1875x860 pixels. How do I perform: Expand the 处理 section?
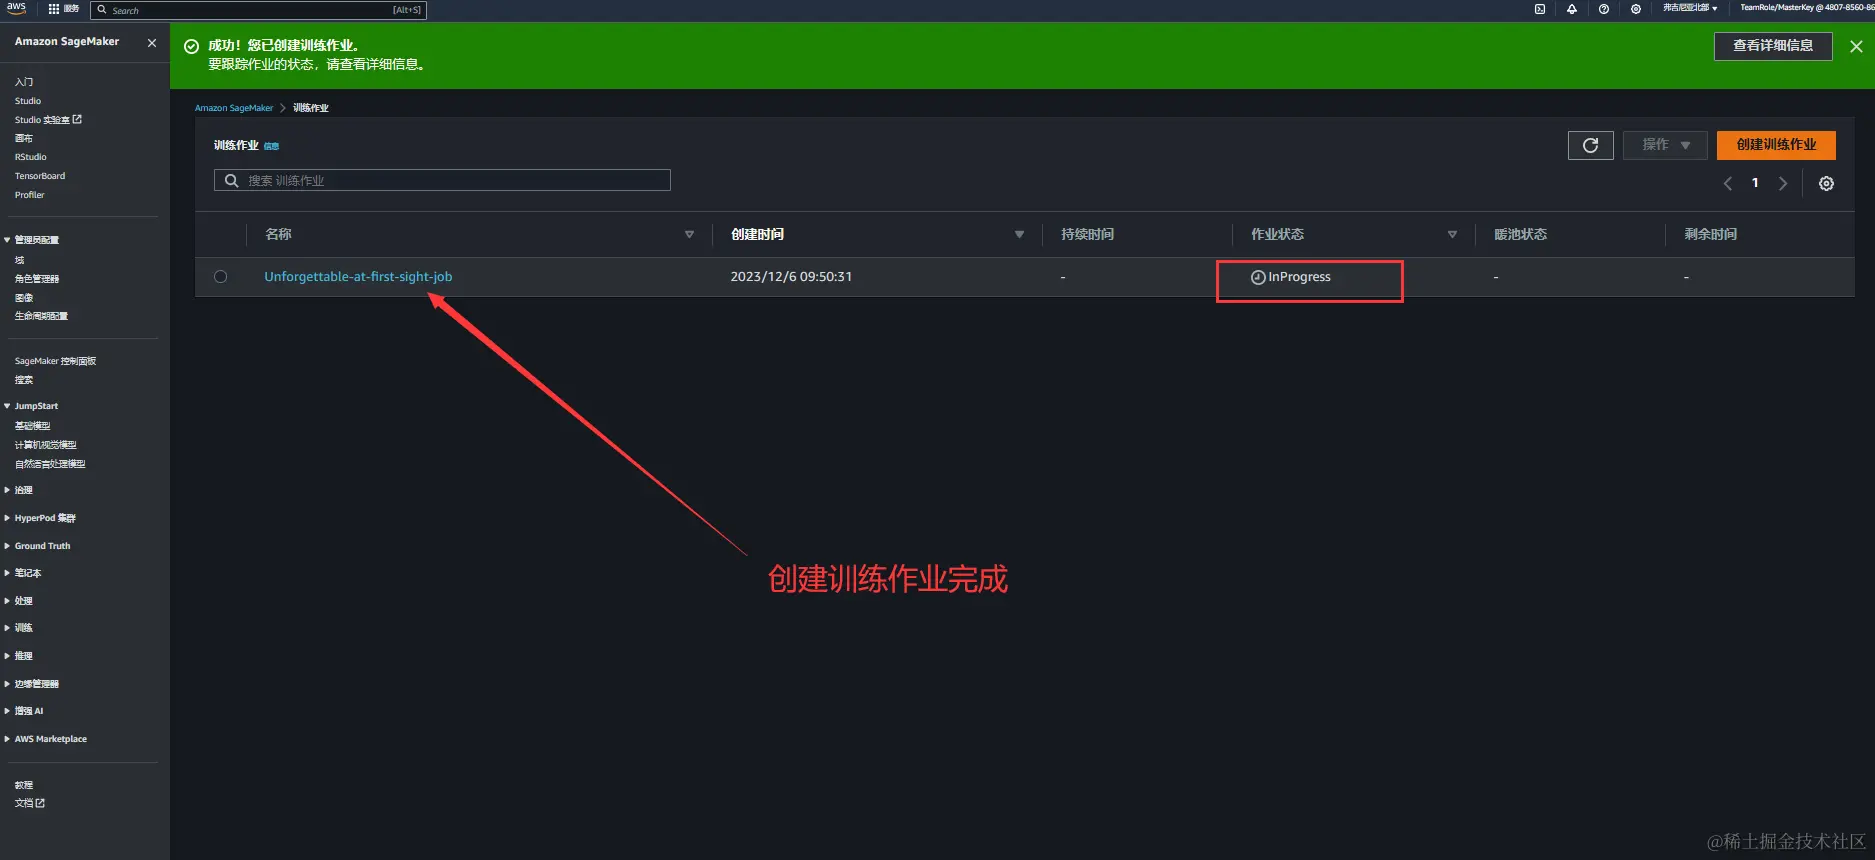tap(7, 601)
